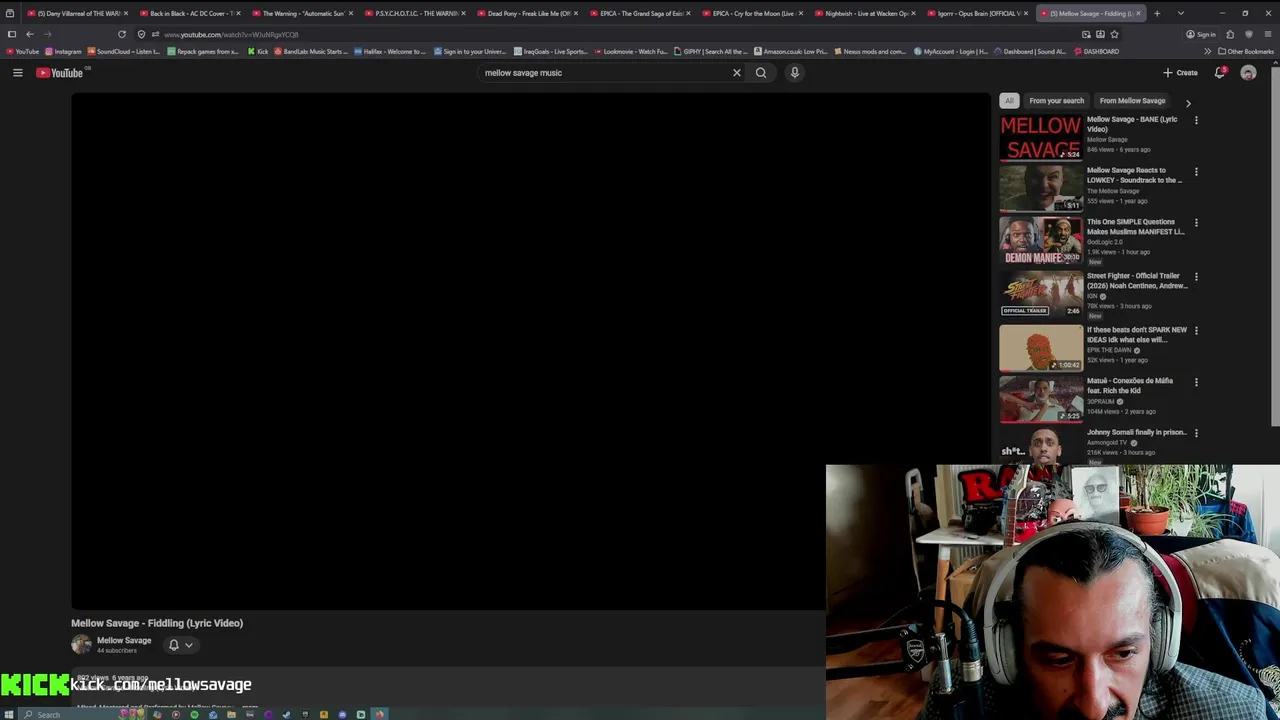
Task: Open the account avatar menu
Action: [x=1248, y=72]
